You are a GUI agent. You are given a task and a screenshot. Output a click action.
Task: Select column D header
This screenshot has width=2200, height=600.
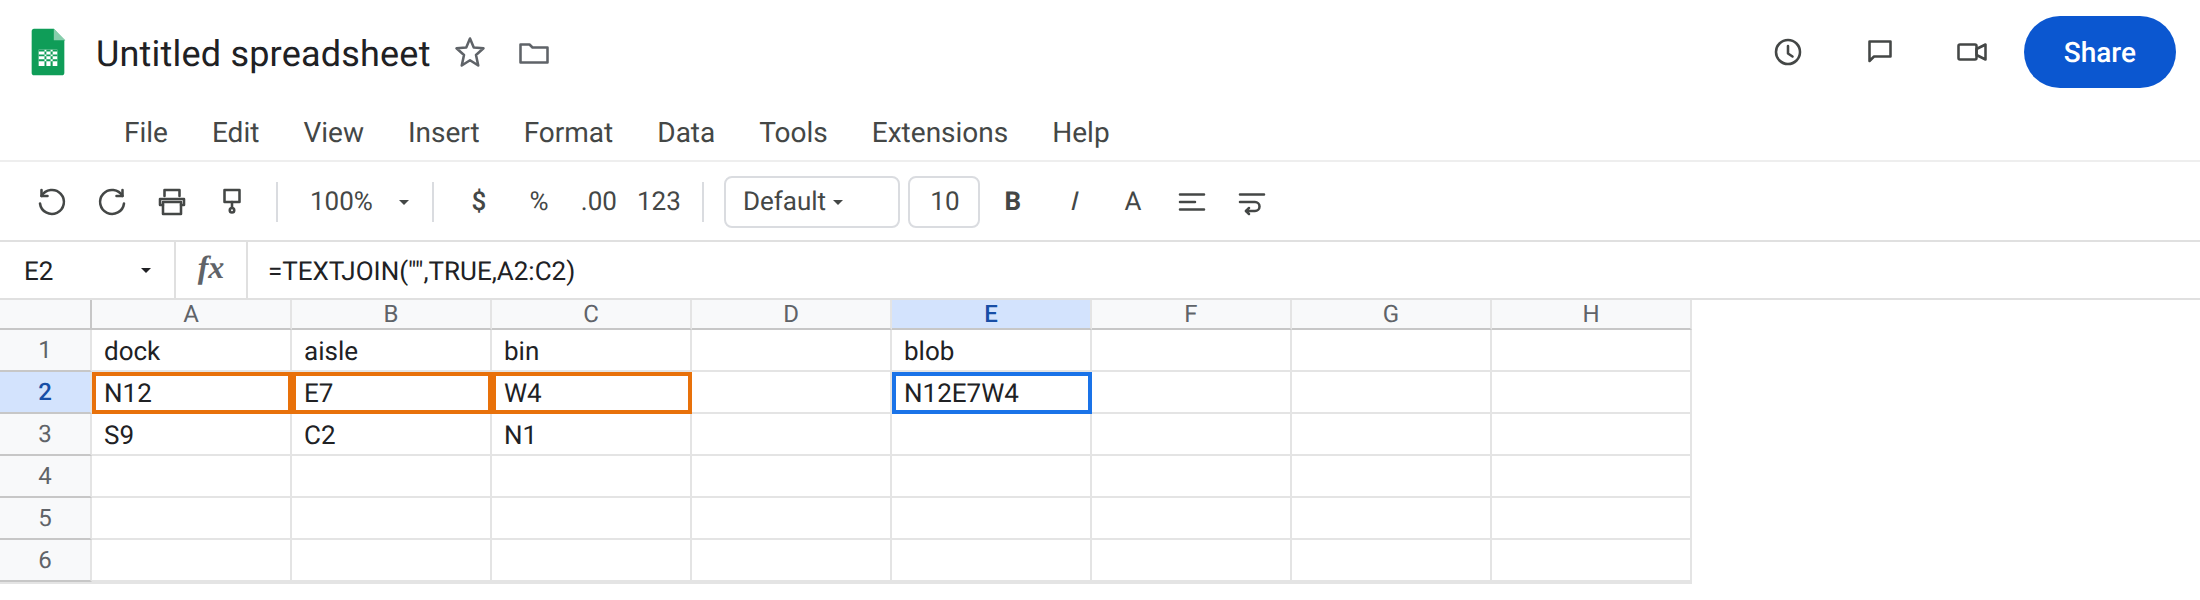(x=791, y=314)
